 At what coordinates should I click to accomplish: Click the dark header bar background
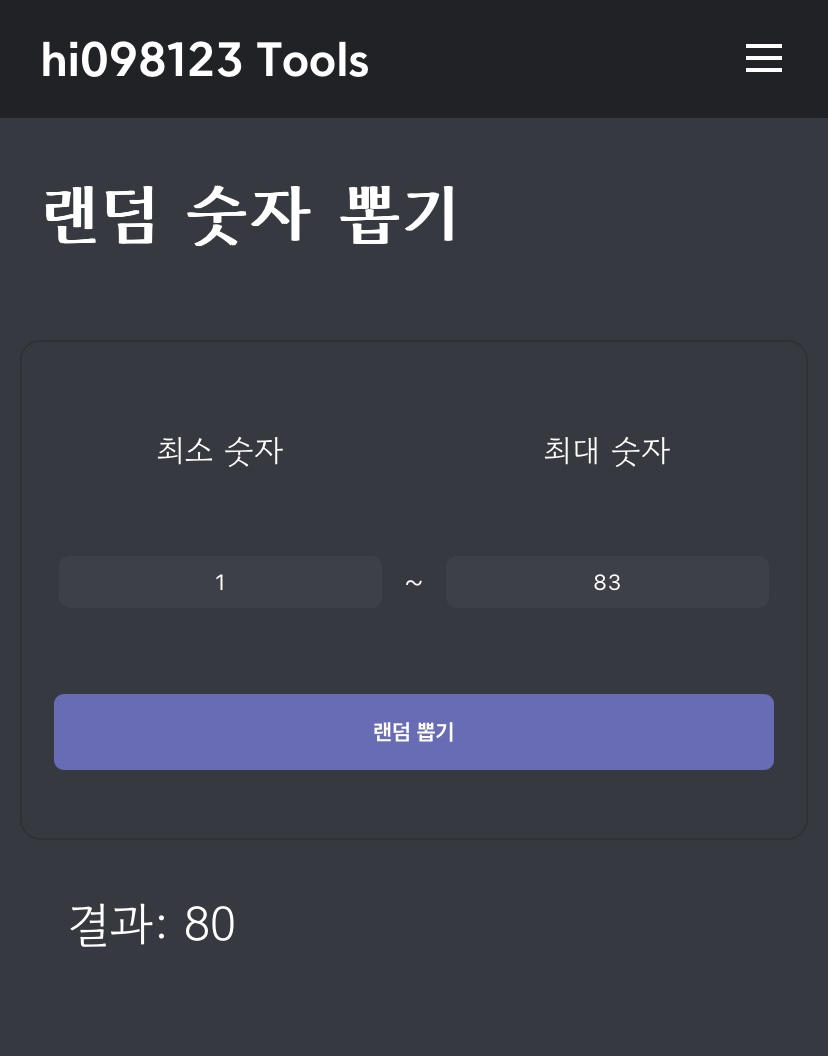point(550,59)
